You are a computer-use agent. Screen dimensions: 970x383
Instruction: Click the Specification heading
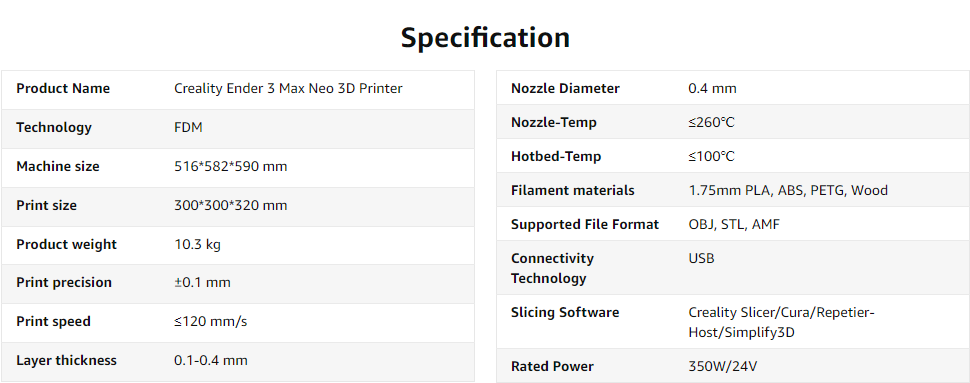coord(485,38)
